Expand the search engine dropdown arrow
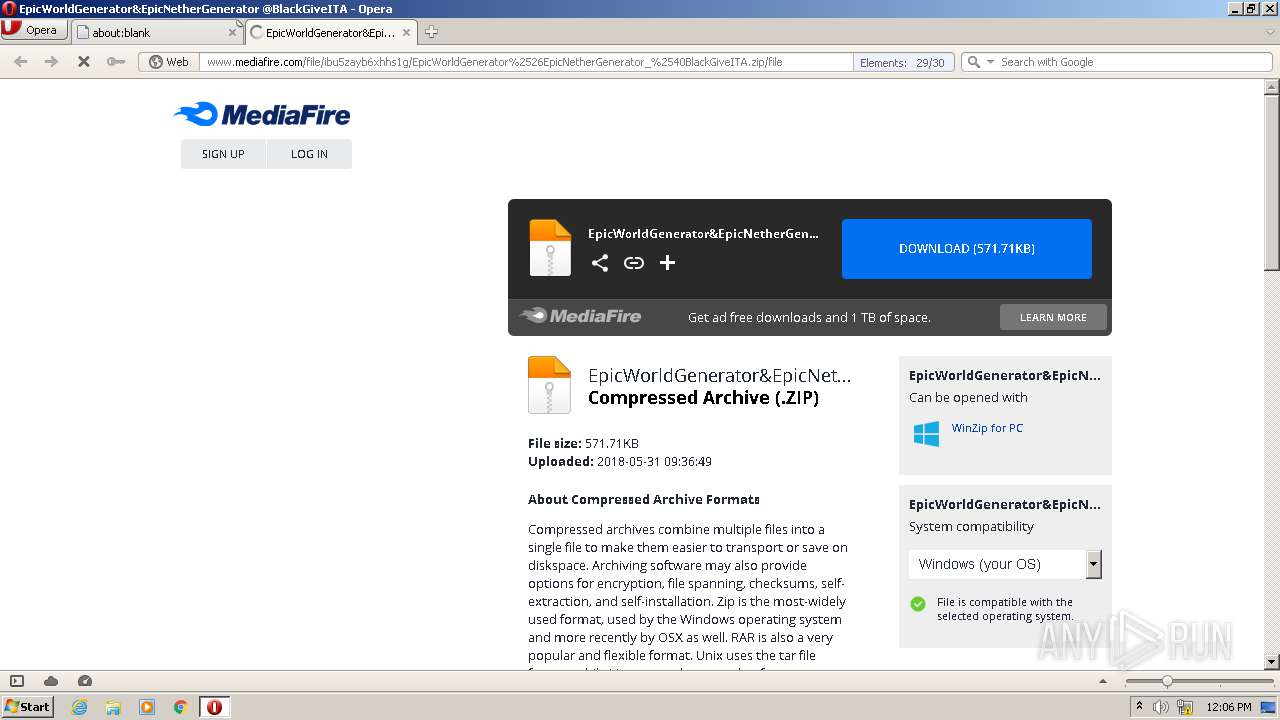 pos(990,61)
